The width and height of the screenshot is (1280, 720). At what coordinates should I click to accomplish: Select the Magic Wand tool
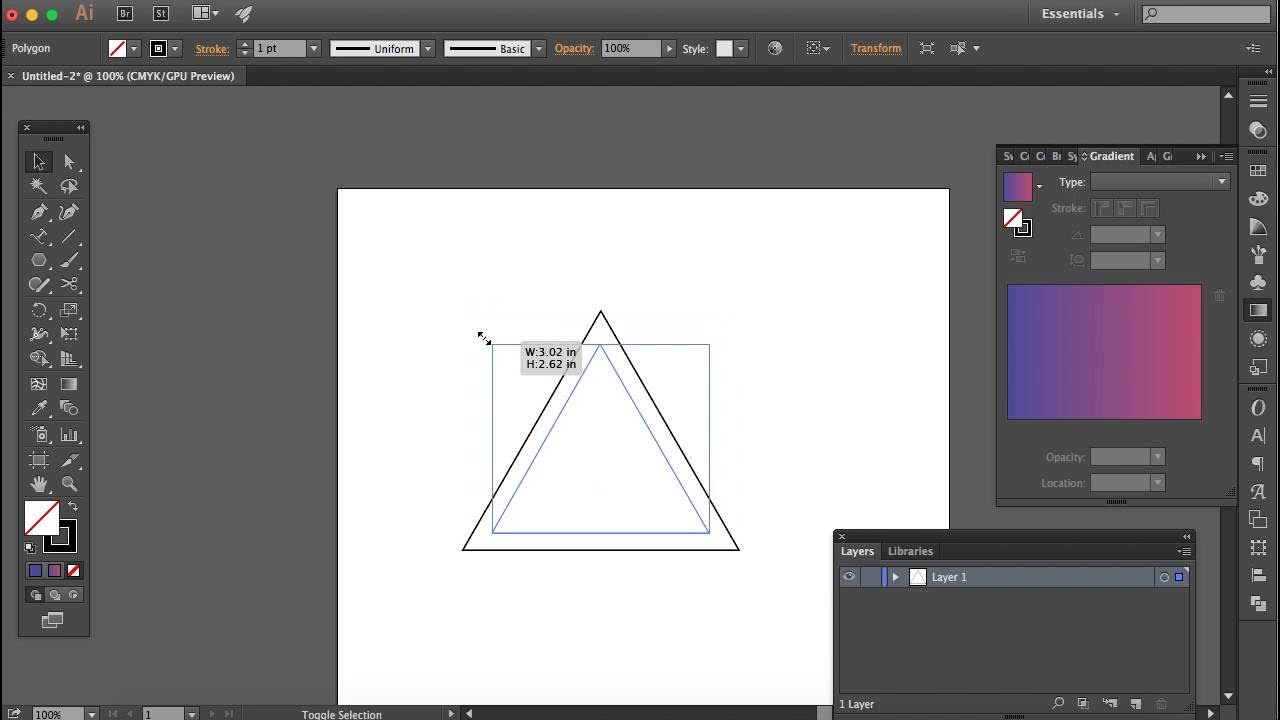pyautogui.click(x=39, y=186)
